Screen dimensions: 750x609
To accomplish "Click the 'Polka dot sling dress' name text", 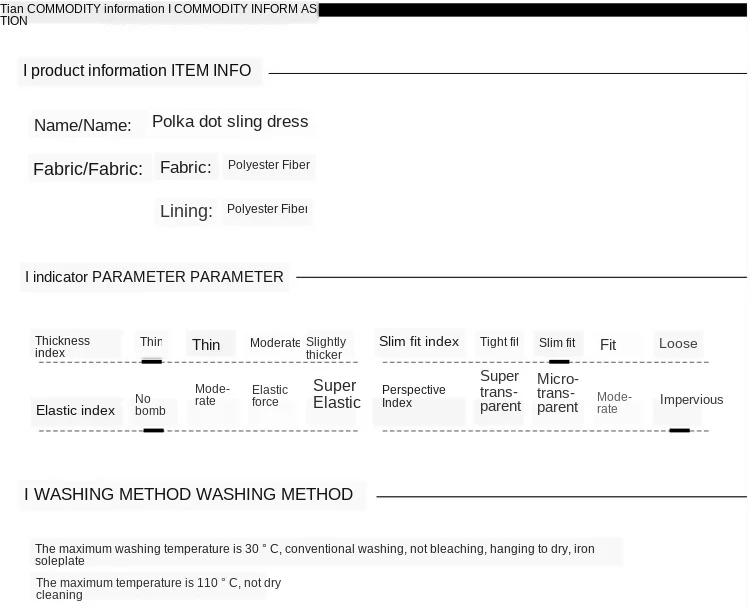I will tap(230, 122).
